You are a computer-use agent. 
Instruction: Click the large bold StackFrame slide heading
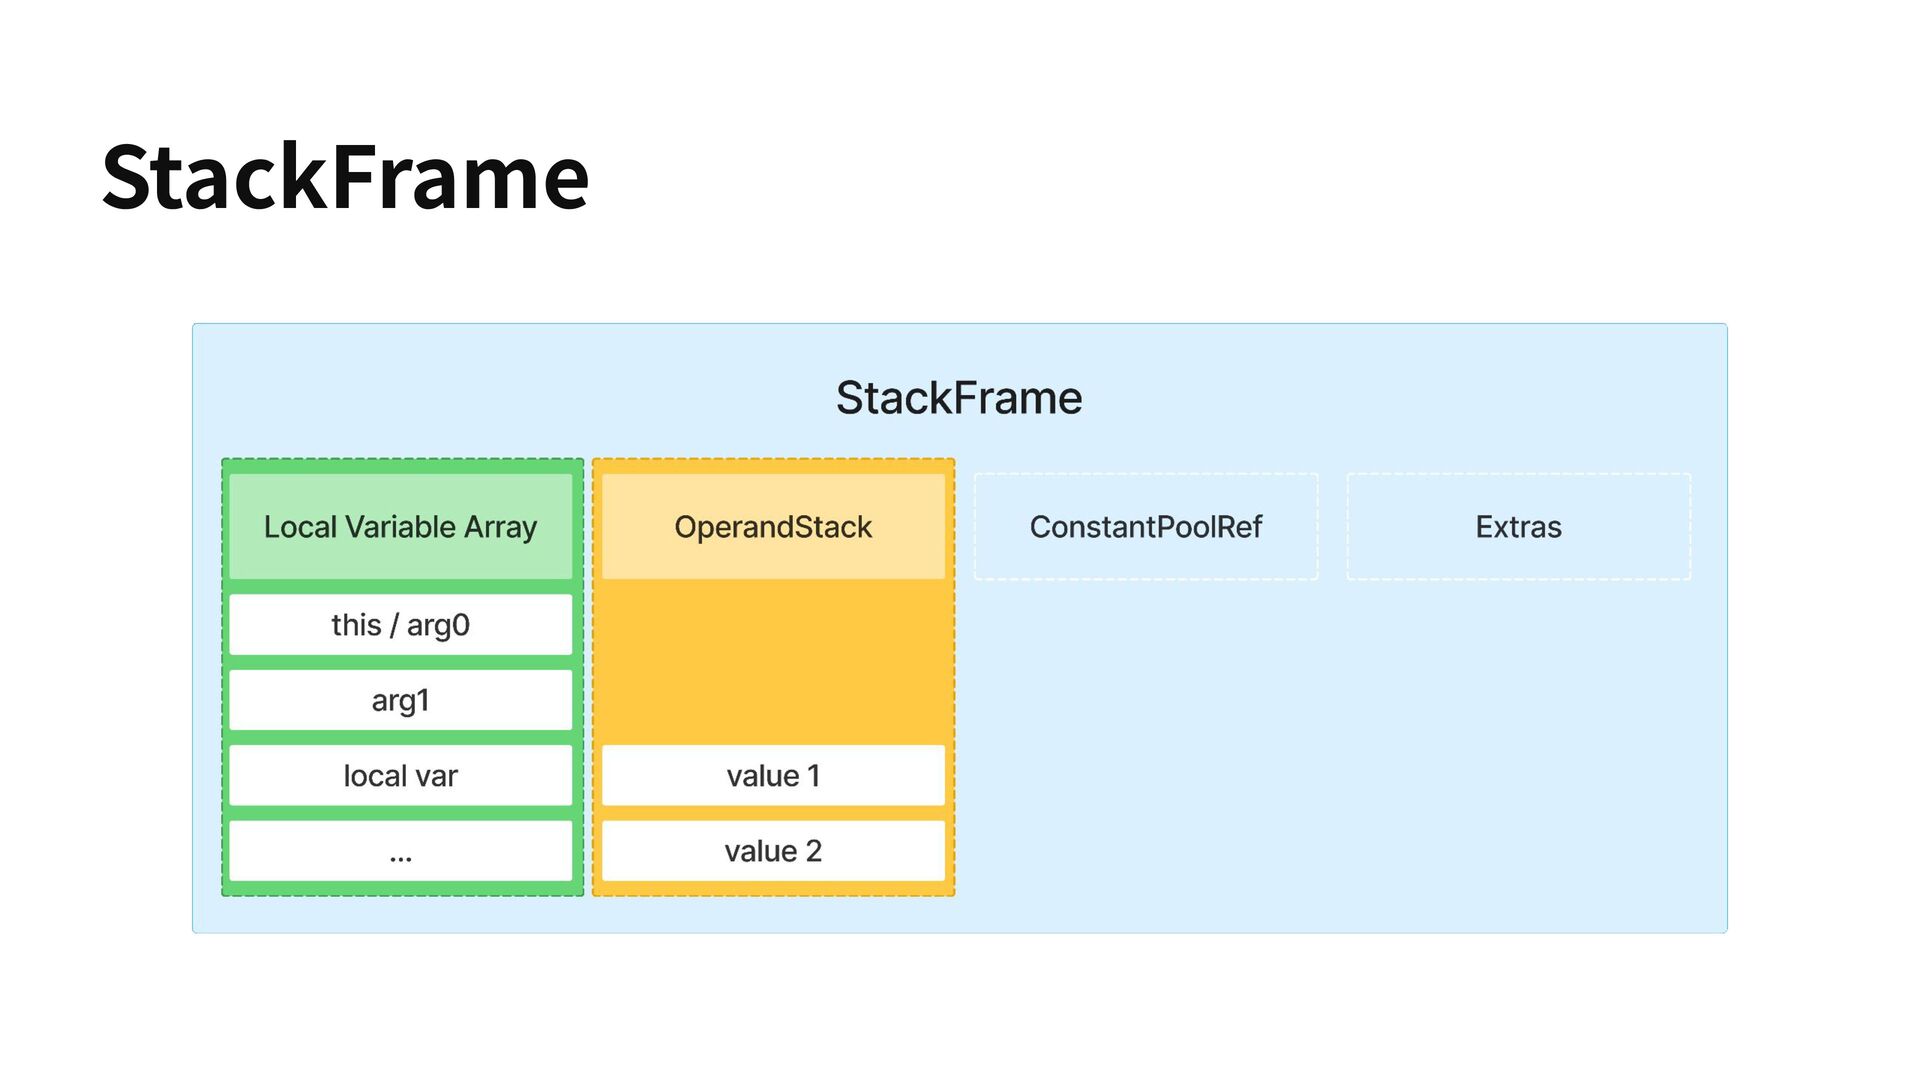345,177
